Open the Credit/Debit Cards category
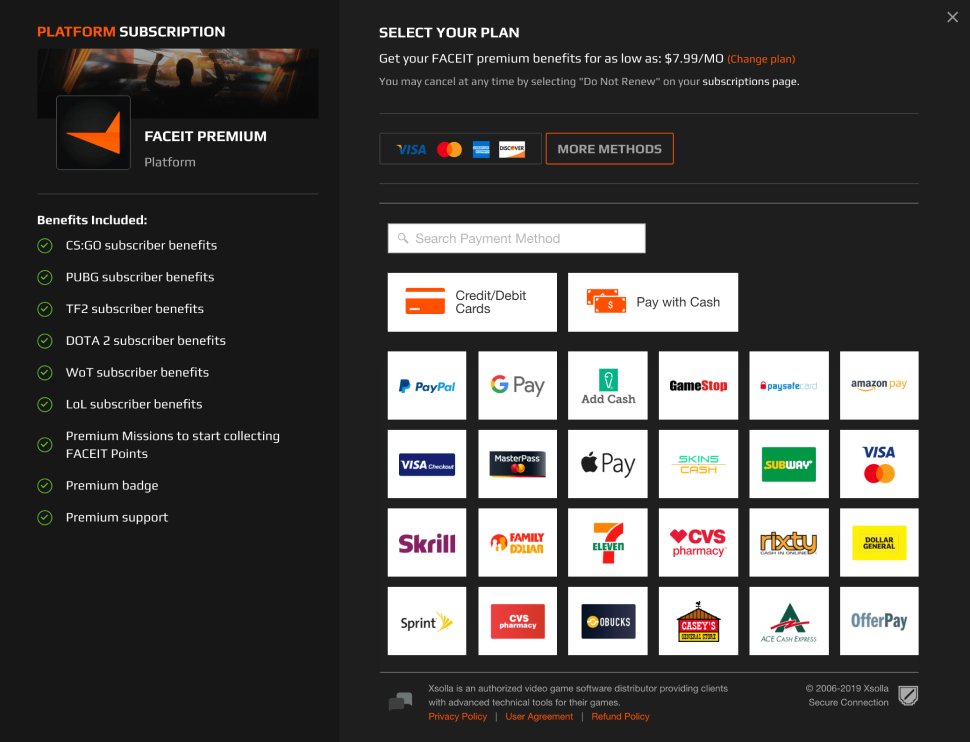The image size is (970, 742). point(471,301)
